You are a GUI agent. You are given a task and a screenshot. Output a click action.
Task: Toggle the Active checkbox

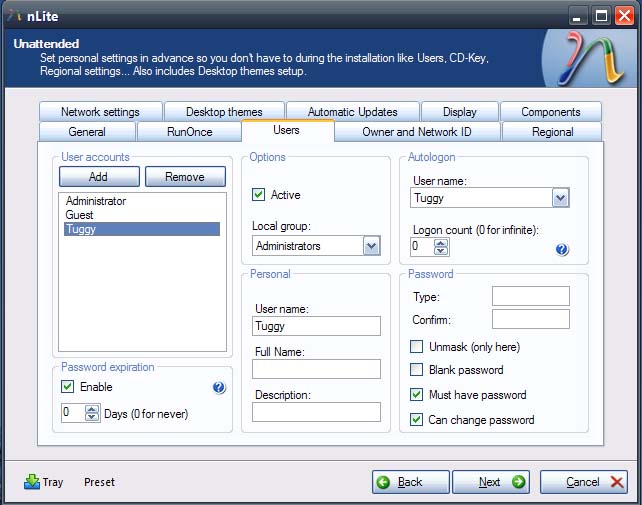[258, 195]
